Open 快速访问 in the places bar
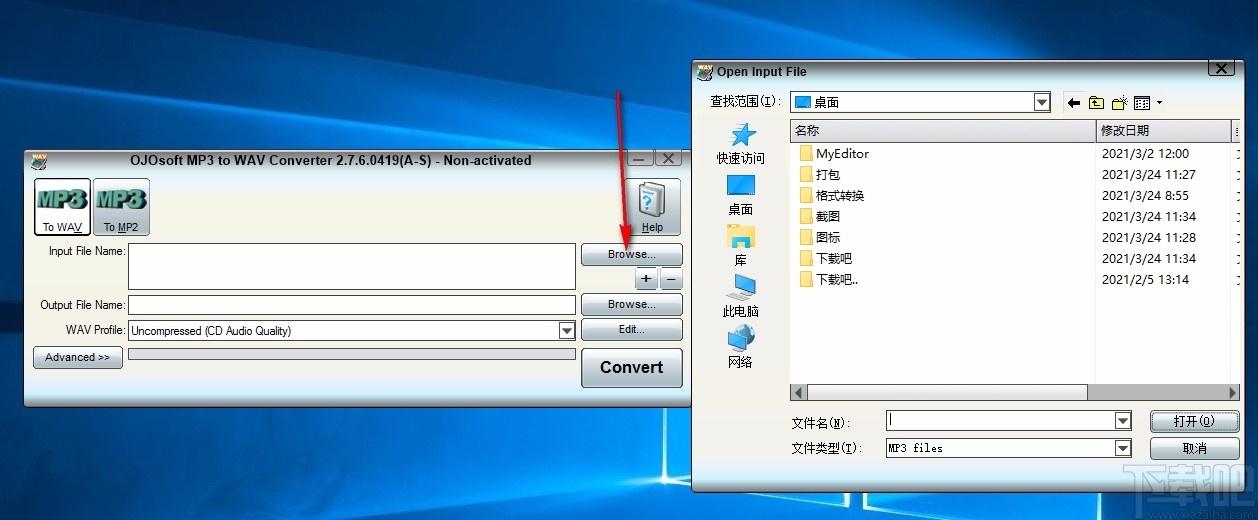1258x520 pixels. coord(740,144)
